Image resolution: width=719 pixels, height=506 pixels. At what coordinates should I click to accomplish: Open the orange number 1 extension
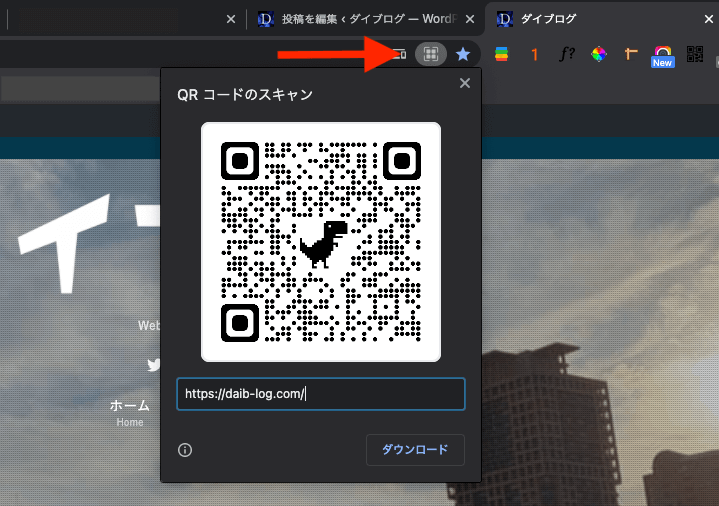click(534, 55)
